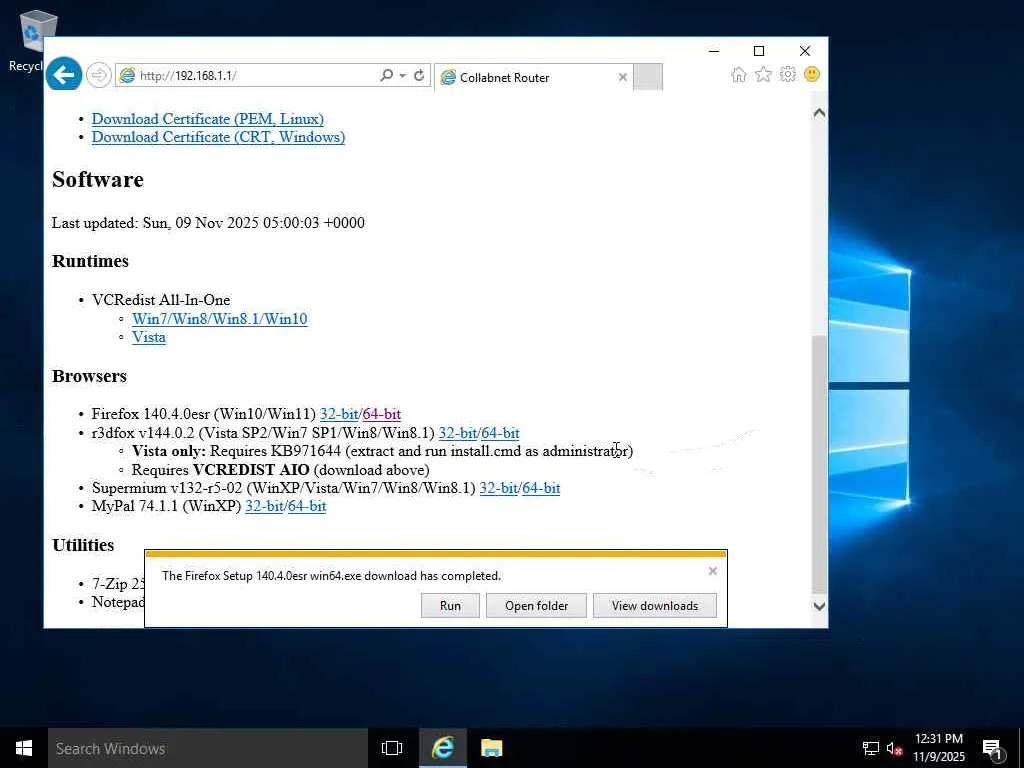Click Internet Explorer taskbar icon

point(443,748)
